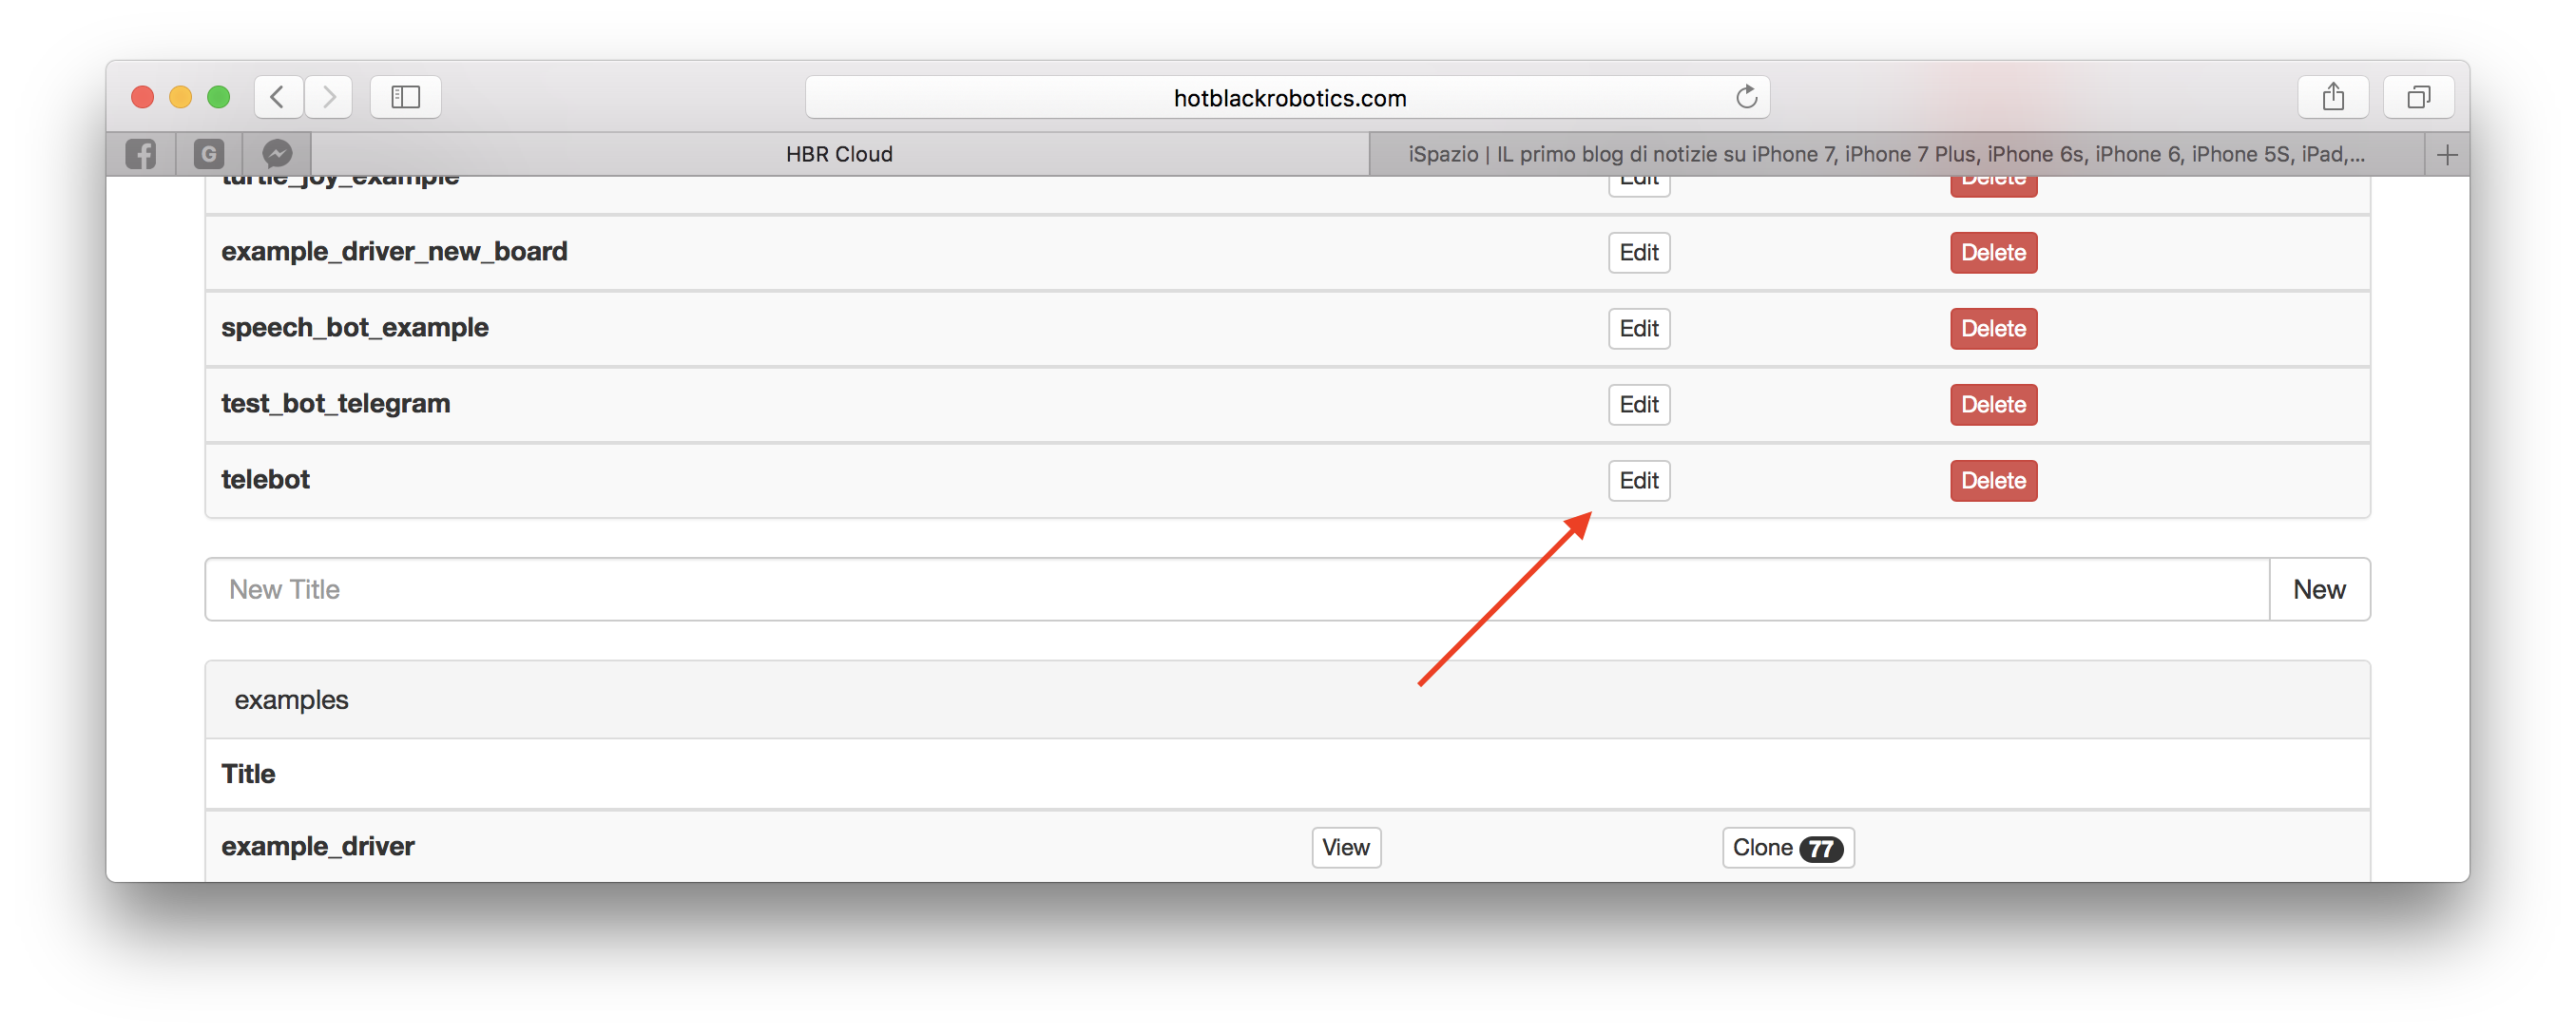Click the Edit button for speech_bot_example
2576x1034 pixels.
pos(1636,328)
